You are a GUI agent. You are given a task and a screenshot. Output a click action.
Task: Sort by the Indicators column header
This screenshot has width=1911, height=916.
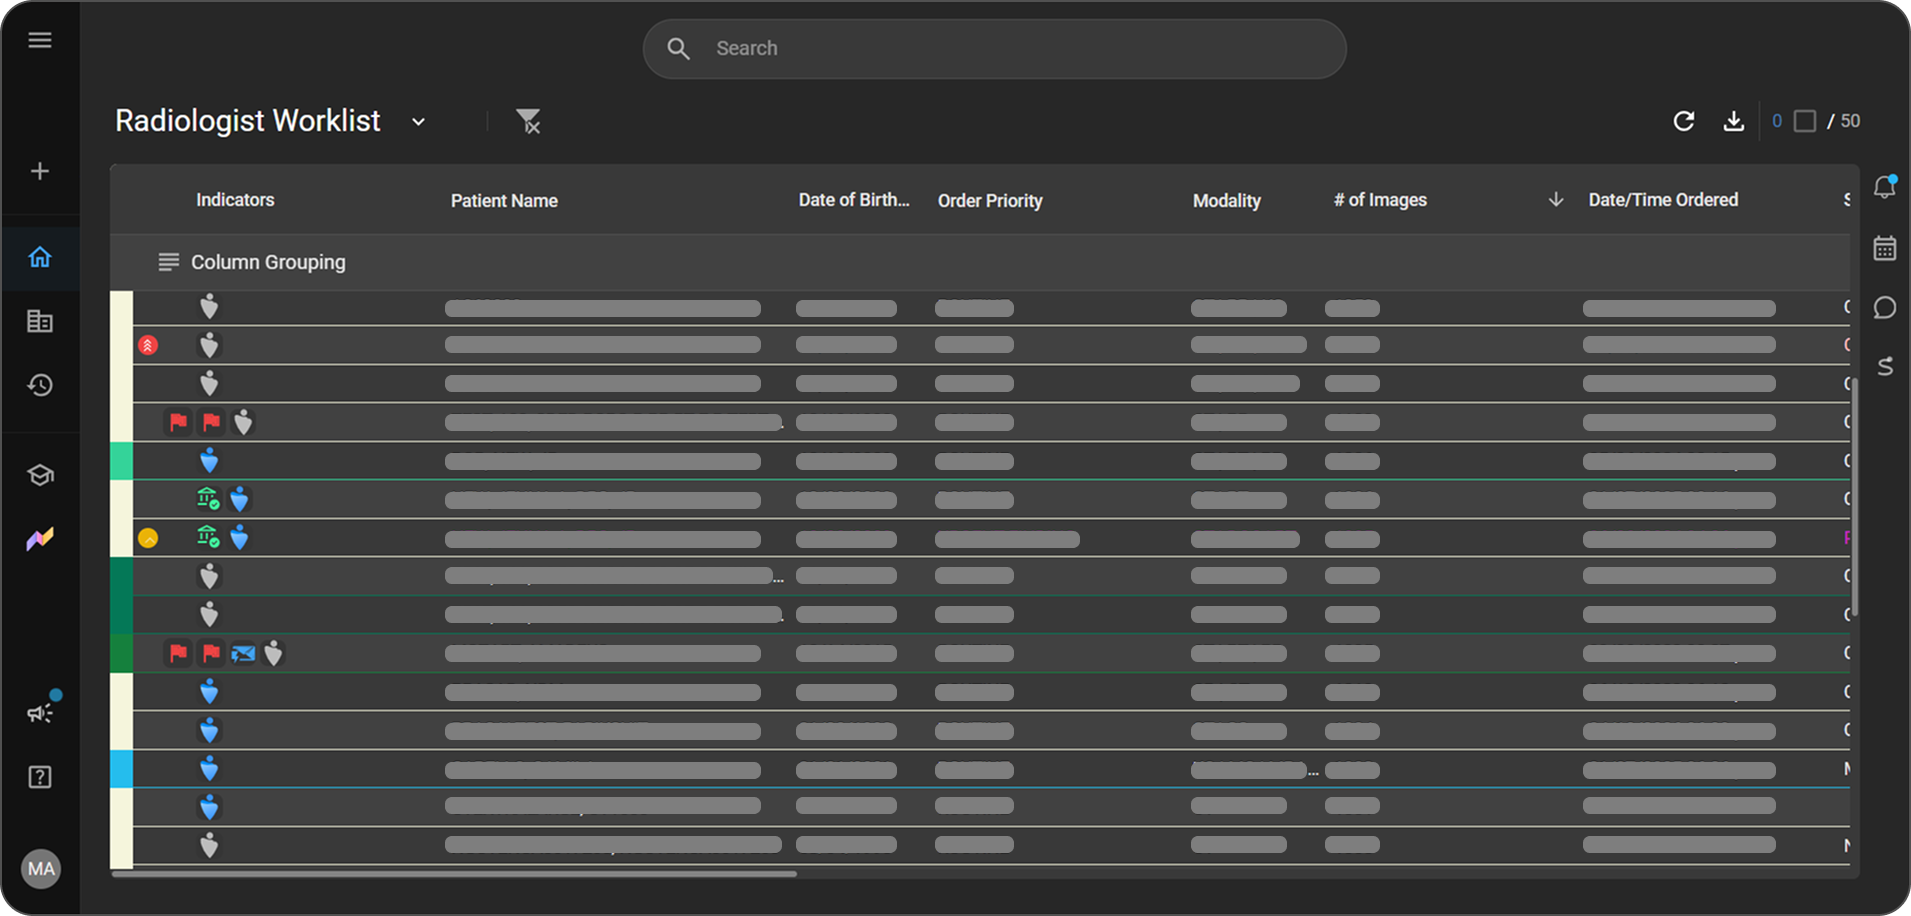235,200
